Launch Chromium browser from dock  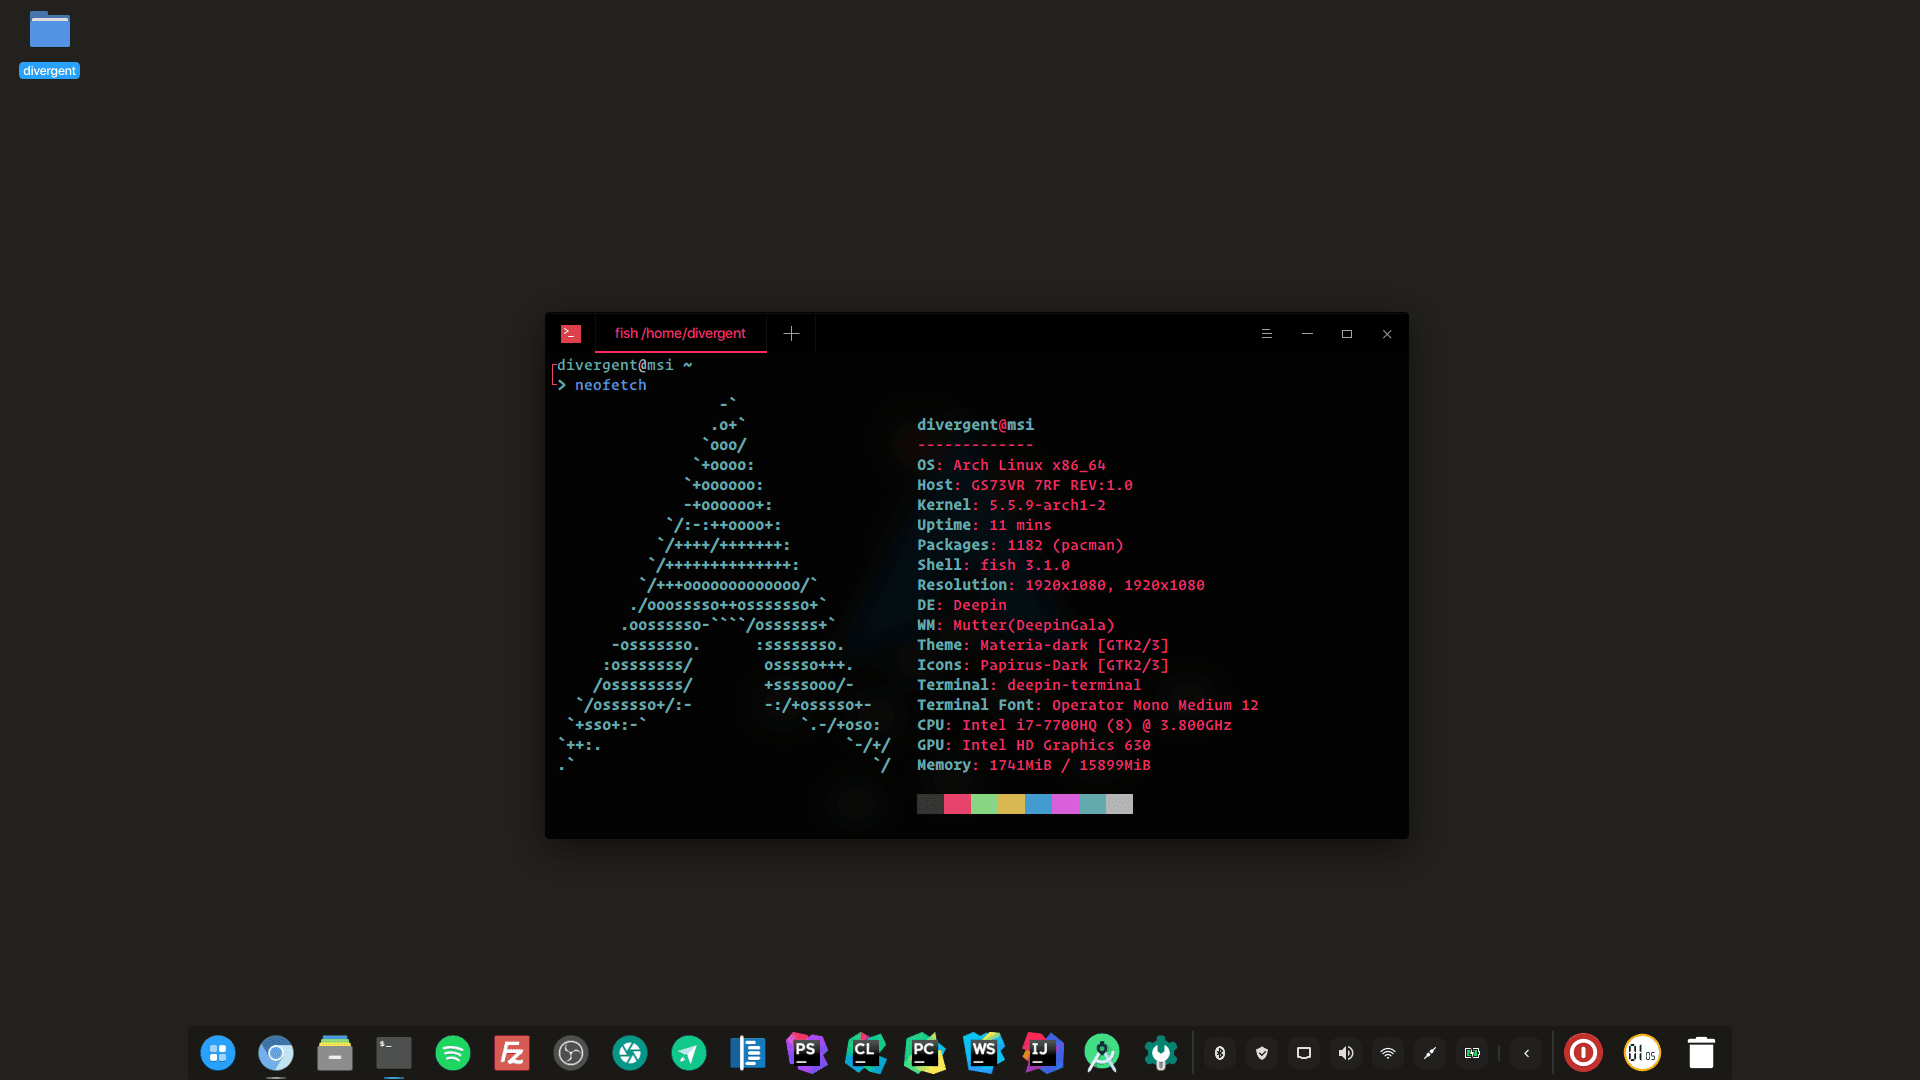coord(276,1053)
